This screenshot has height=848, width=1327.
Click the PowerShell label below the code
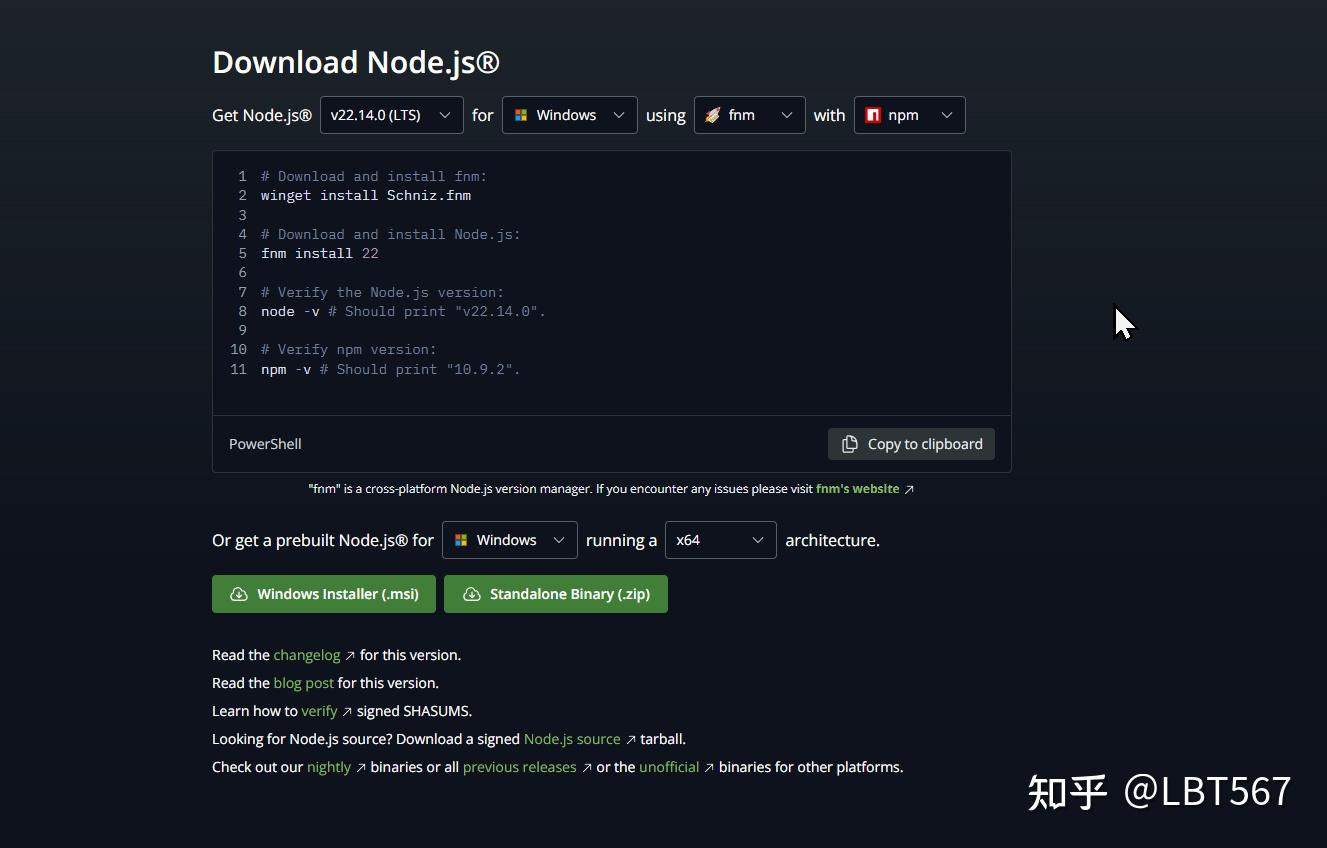click(265, 444)
